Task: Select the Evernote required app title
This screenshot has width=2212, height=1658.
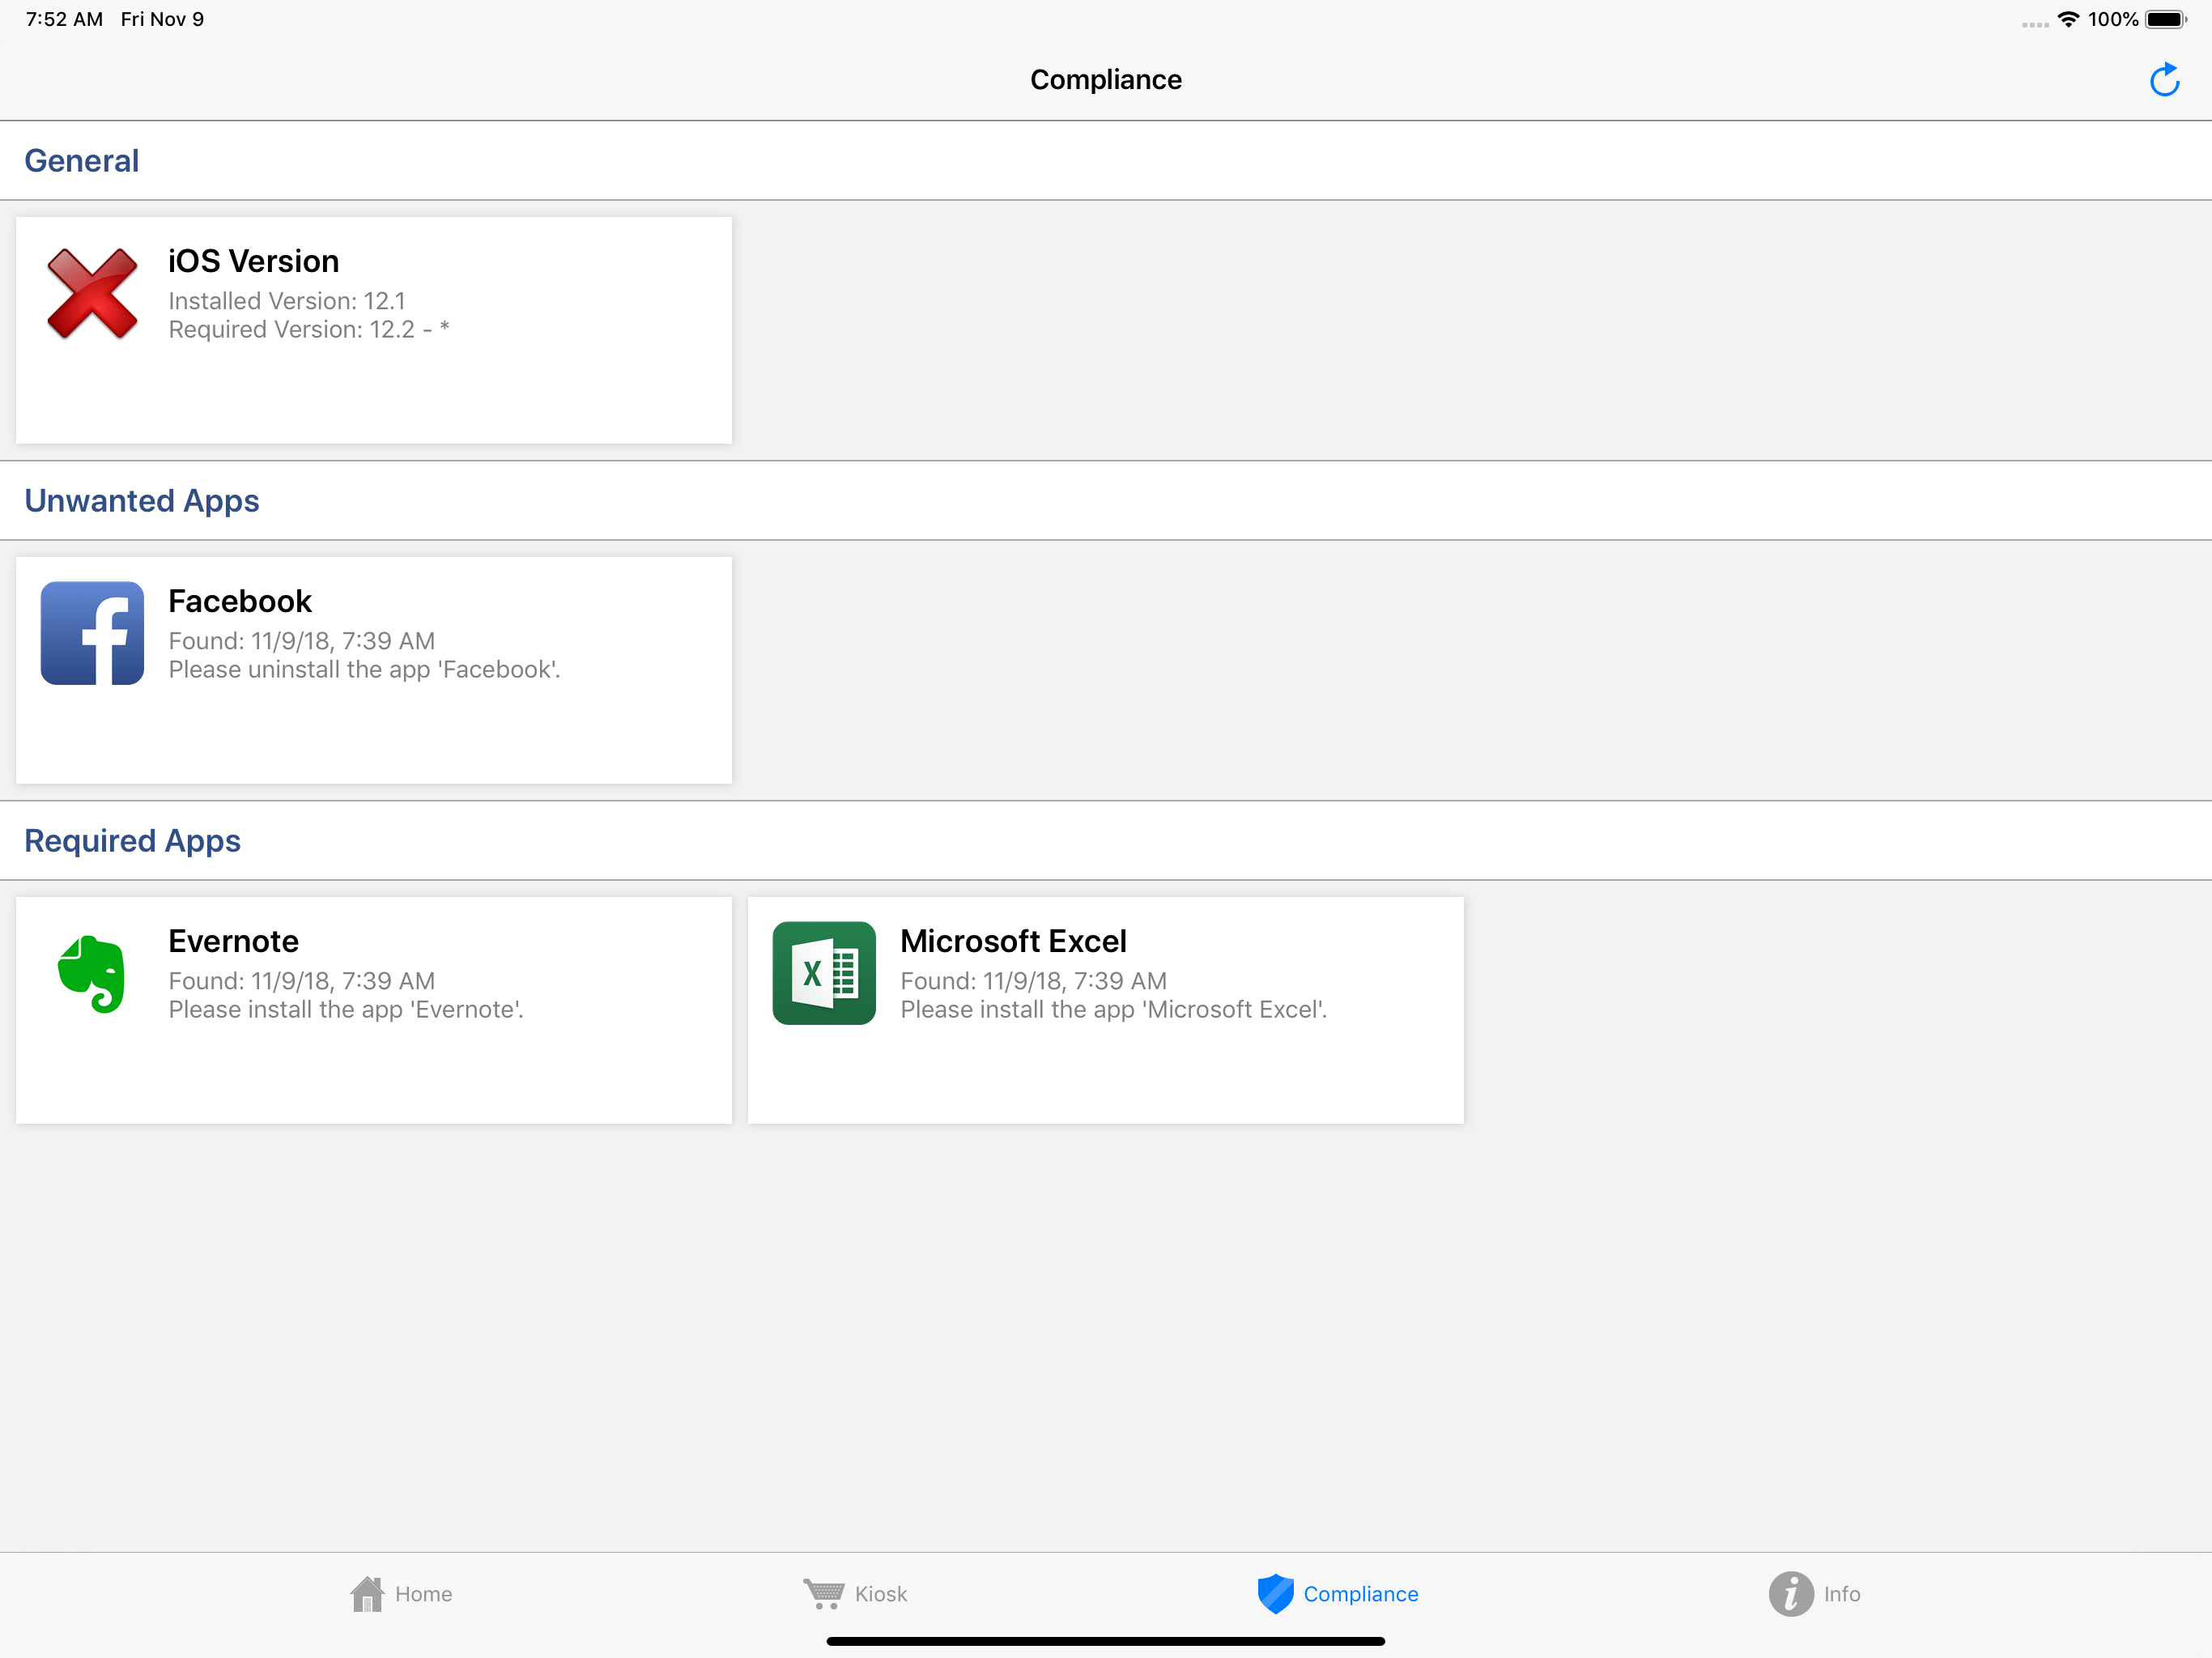Action: [233, 941]
